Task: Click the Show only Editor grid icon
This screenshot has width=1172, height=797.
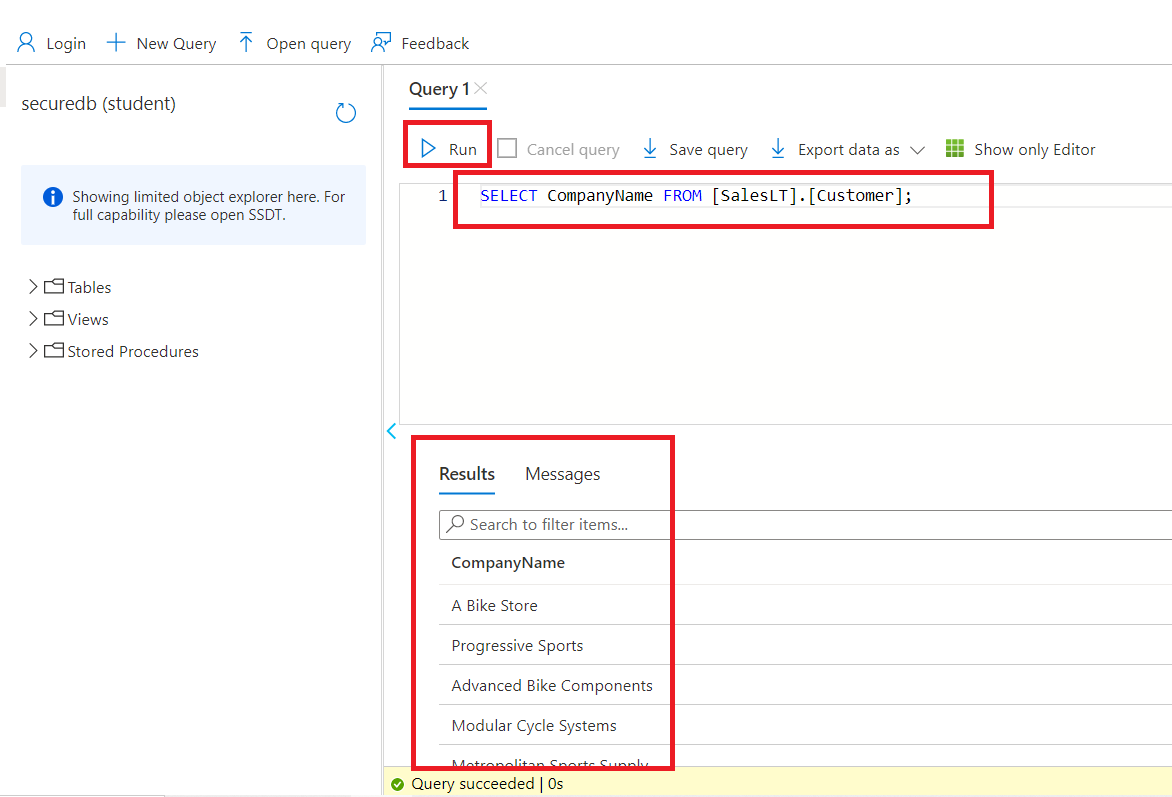Action: (x=955, y=149)
